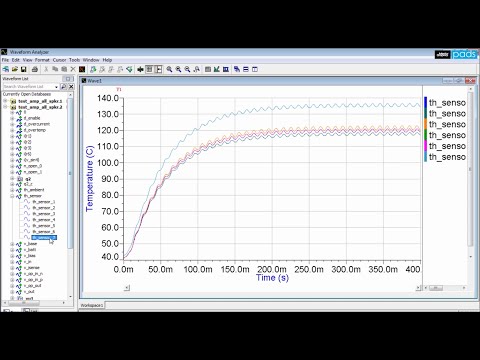Click the cut scissors toolbar icon
Viewport: 480px width, 360px height.
[46, 69]
